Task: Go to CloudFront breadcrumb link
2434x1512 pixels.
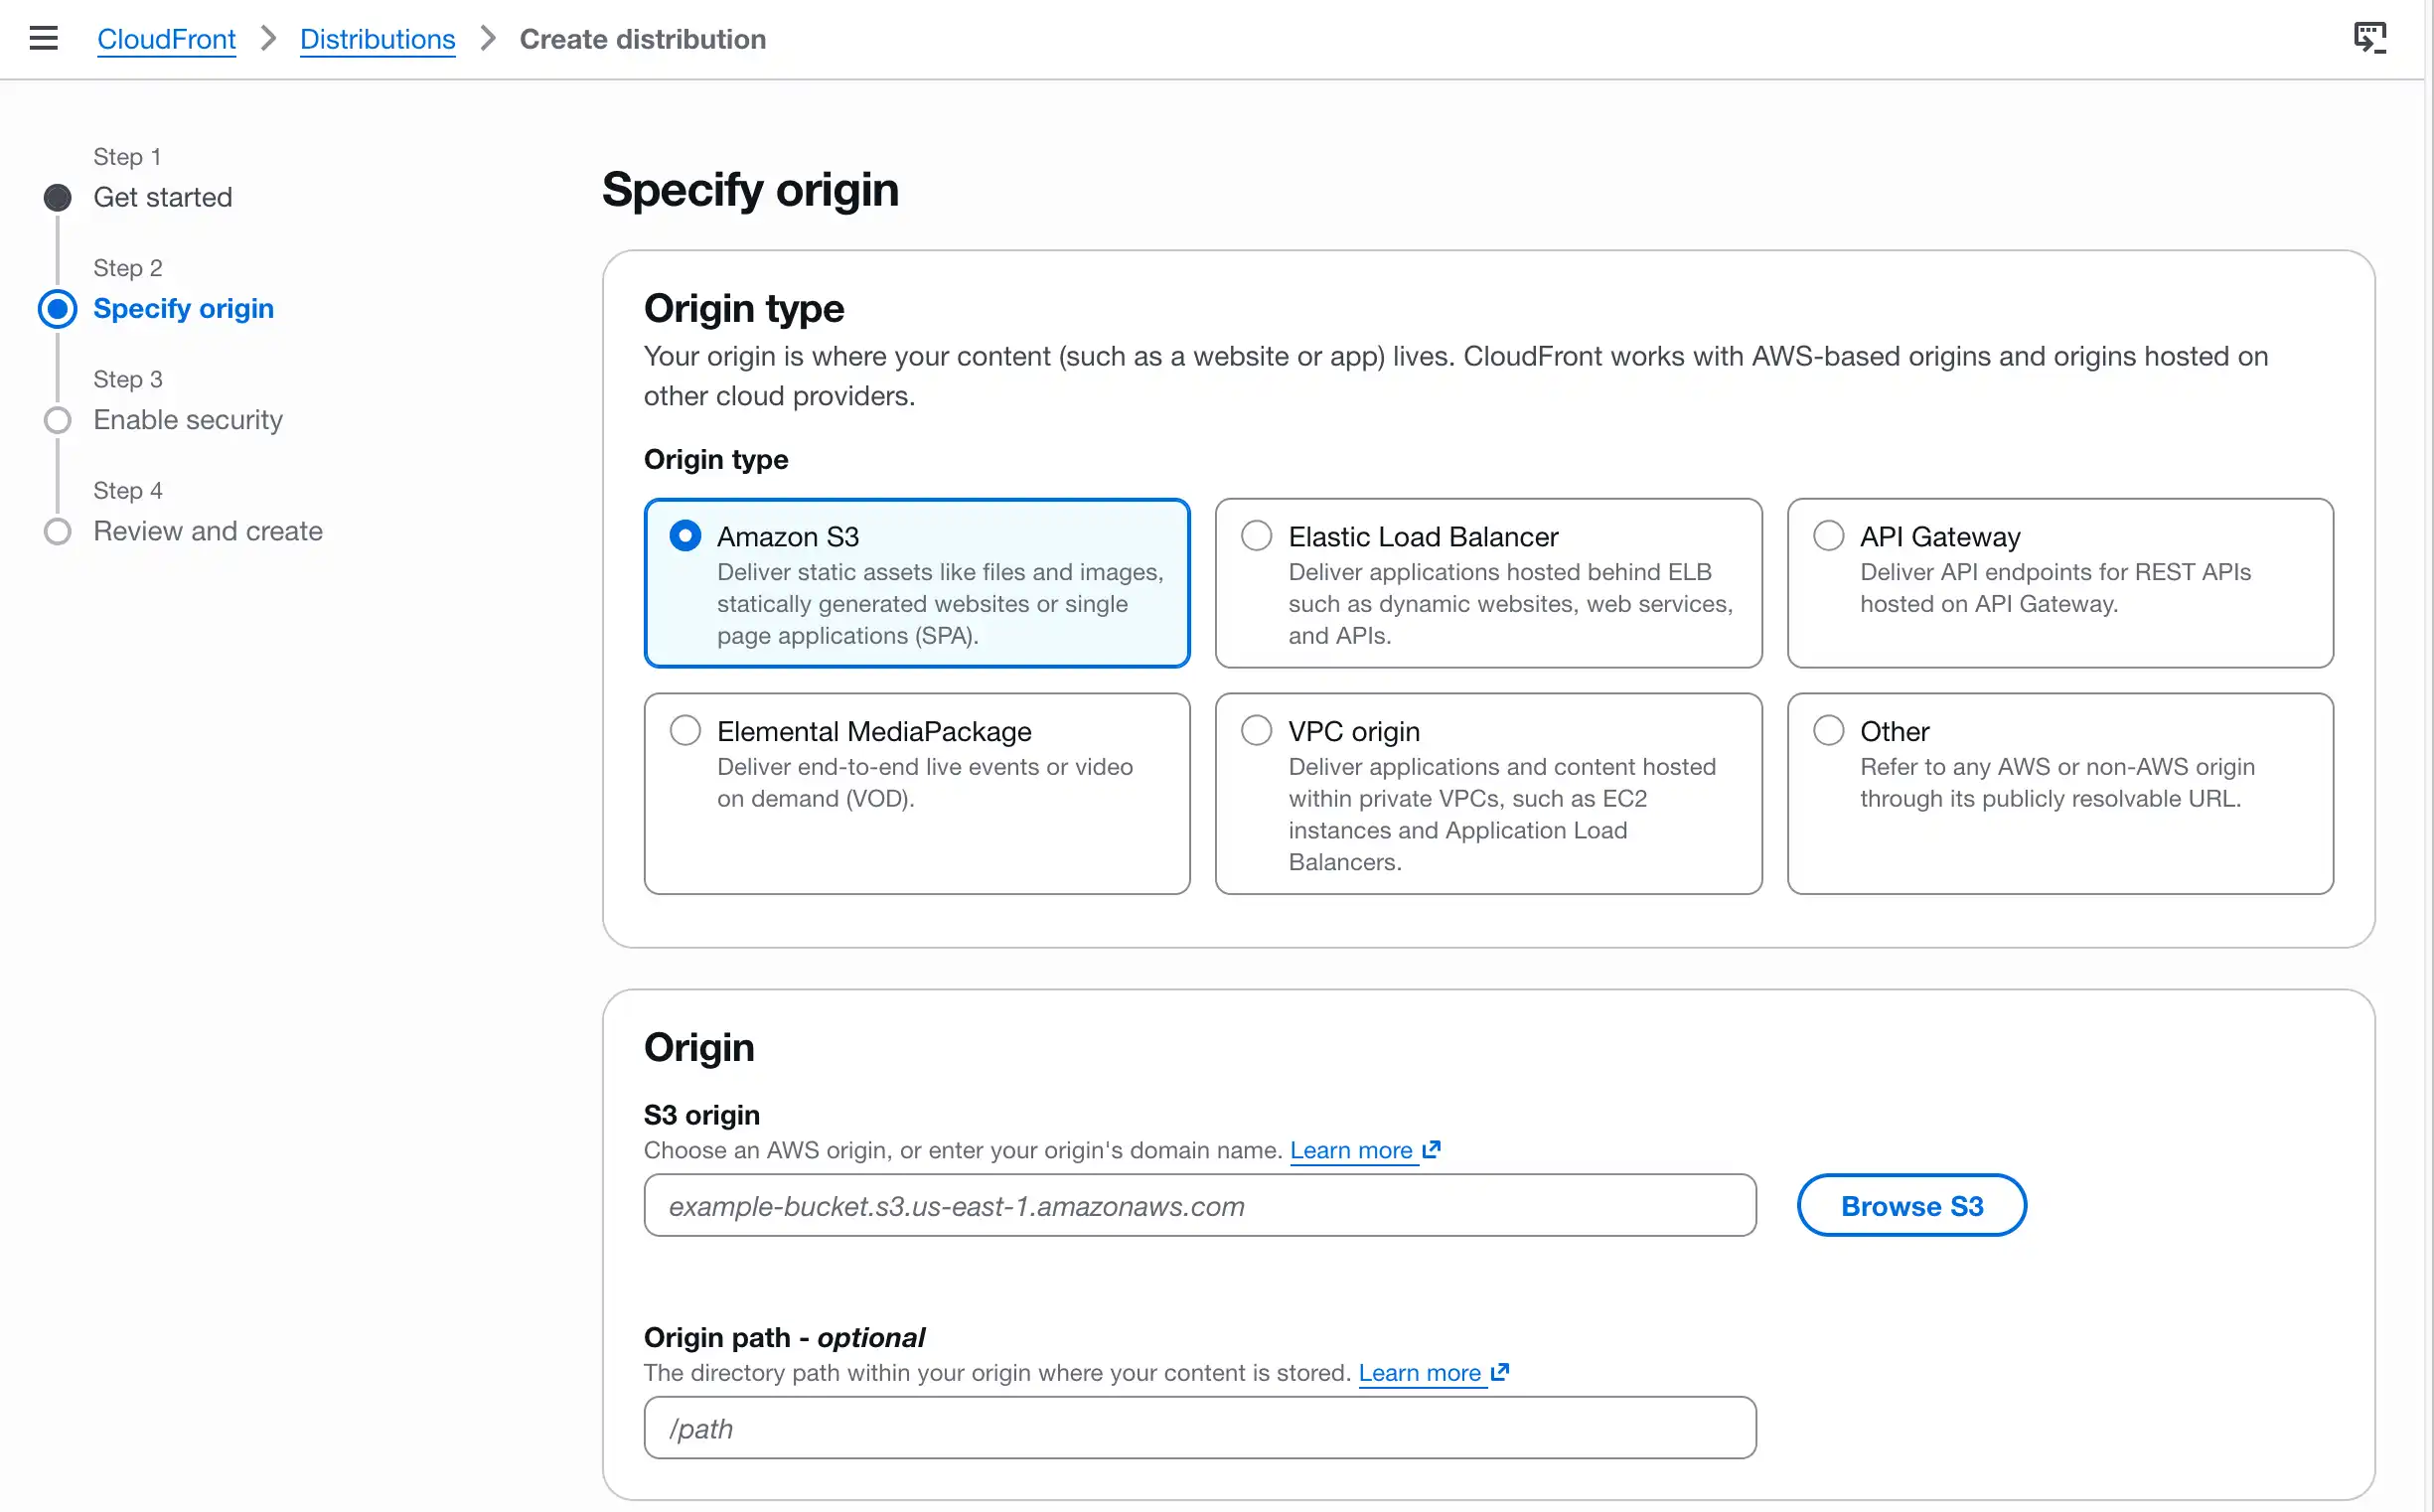Action: tap(166, 39)
